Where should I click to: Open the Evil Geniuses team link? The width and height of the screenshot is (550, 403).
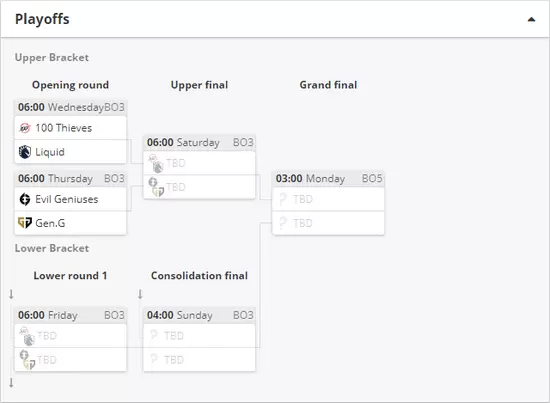click(x=67, y=199)
